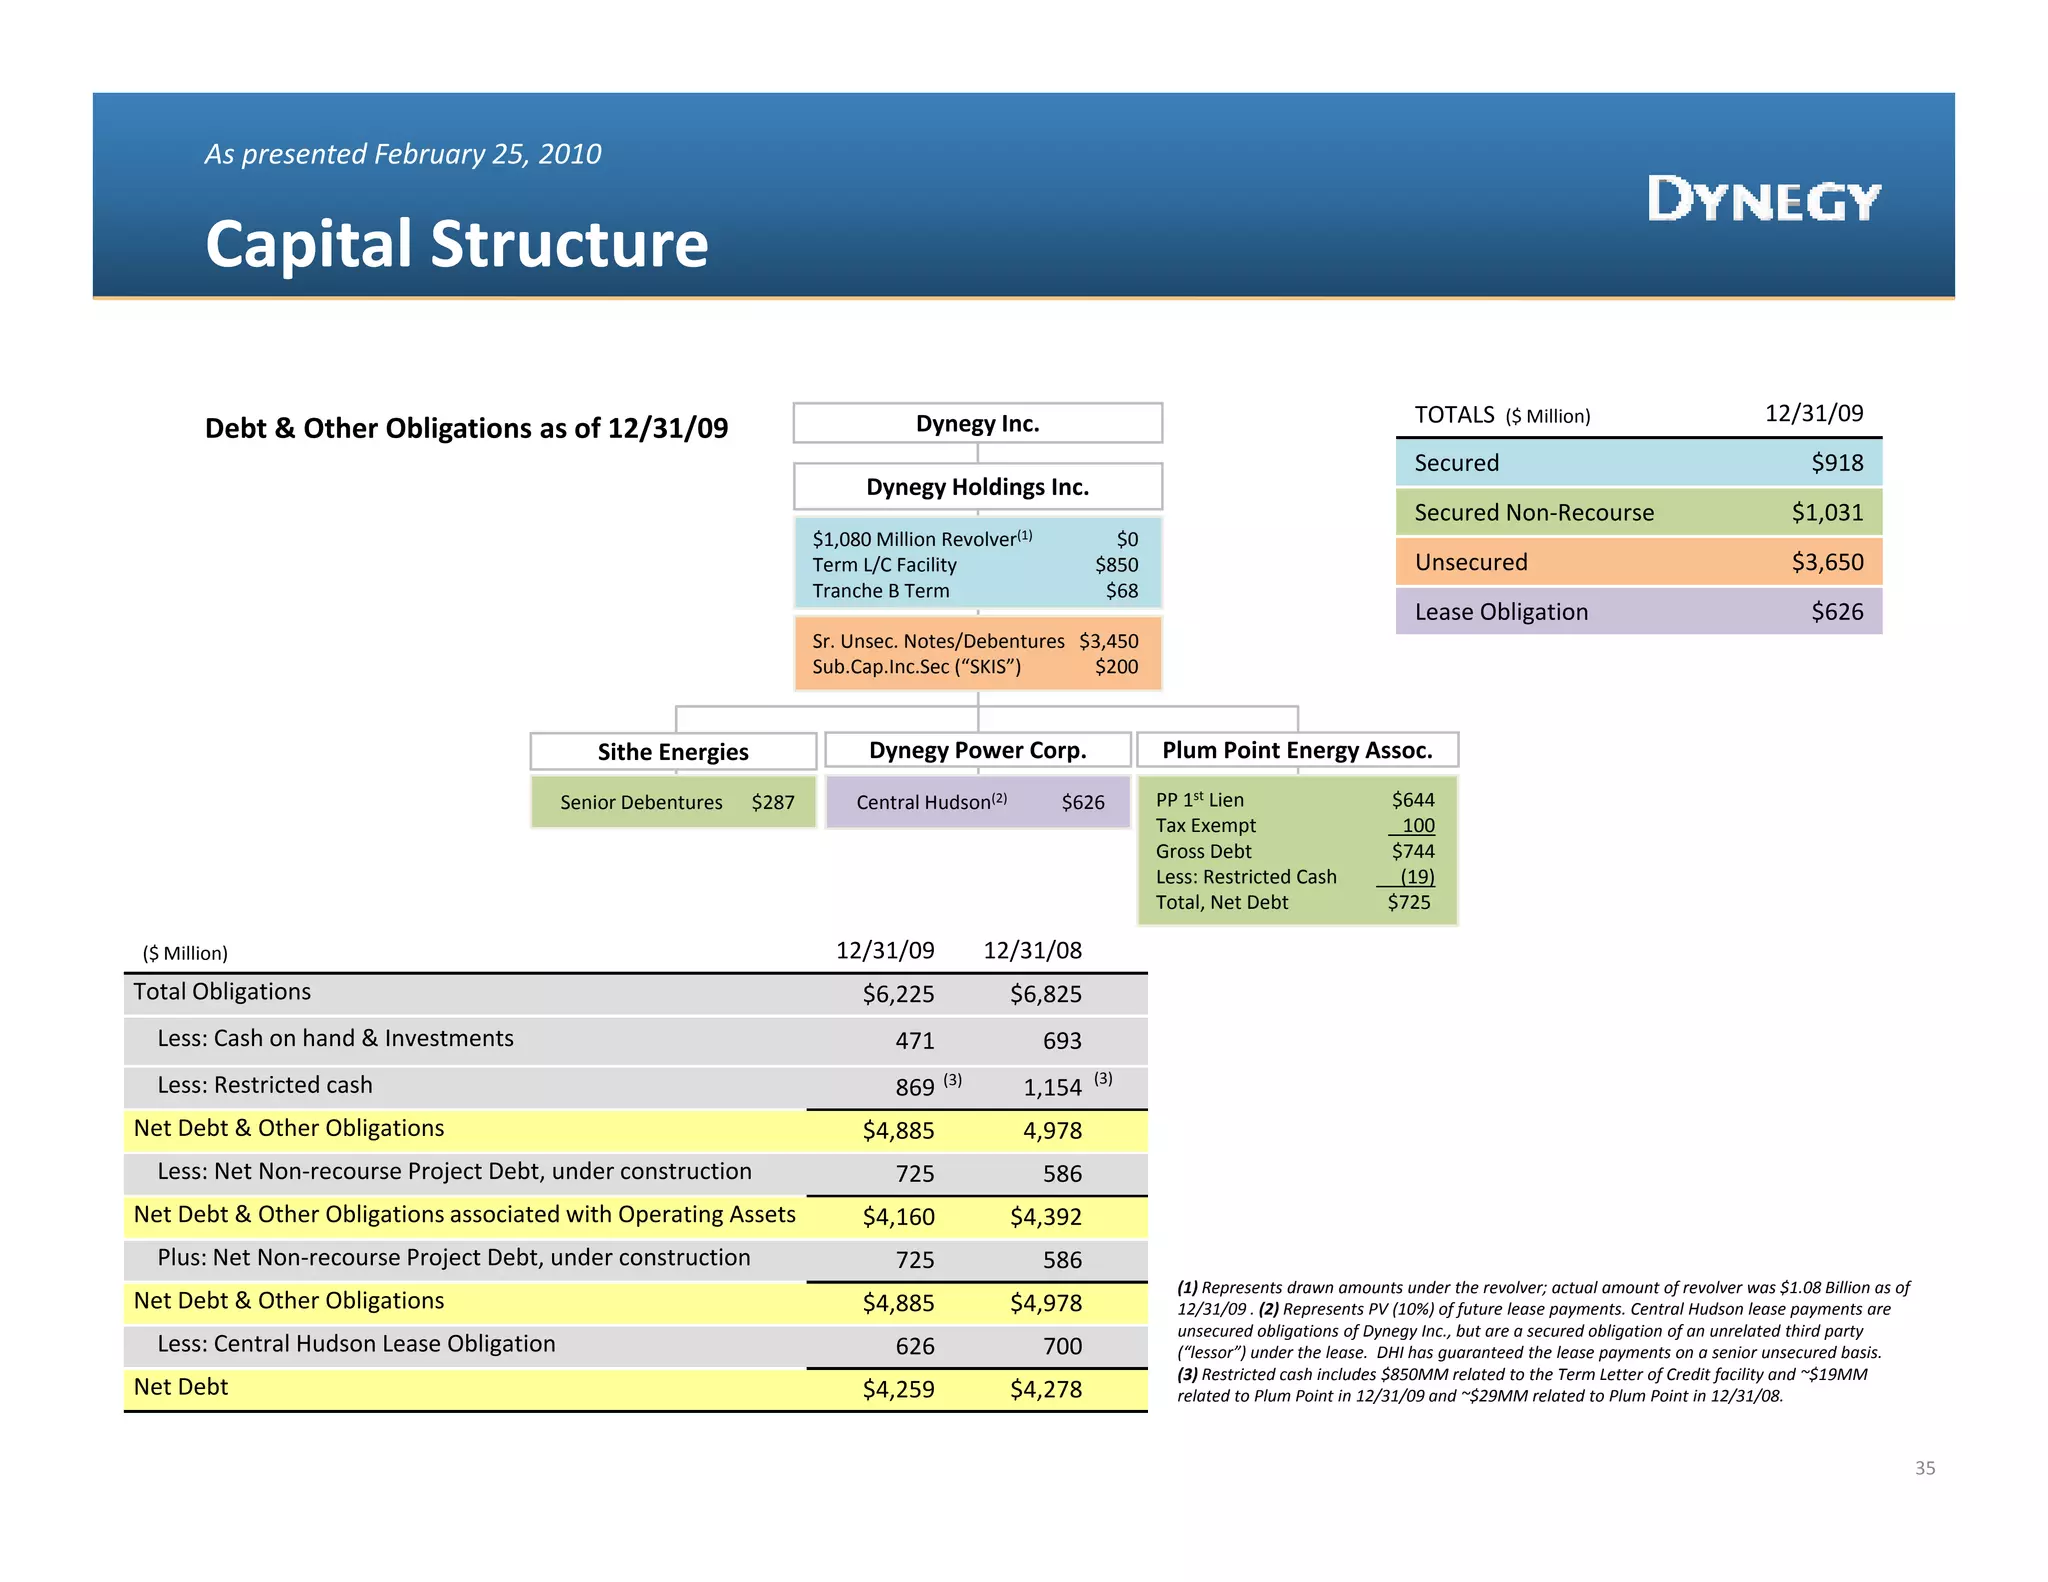This screenshot has height=1582, width=2048.
Task: Click the 693 cash value
Action: [x=1062, y=1041]
